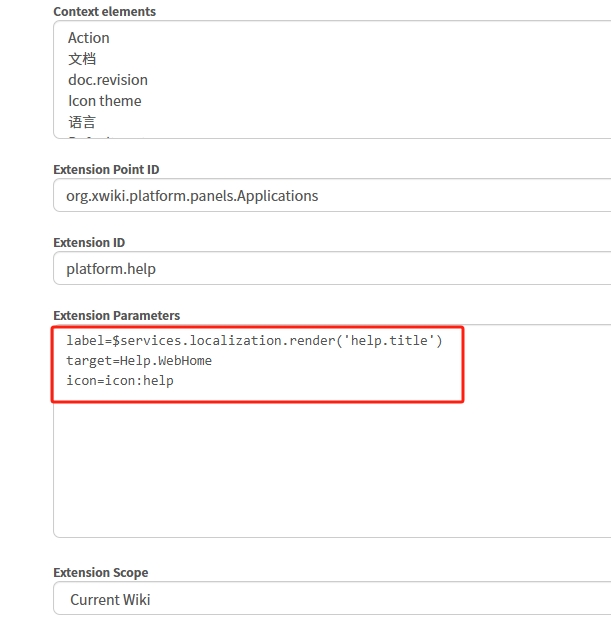The image size is (611, 617).
Task: Select "Action" in Context elements list
Action: (x=89, y=38)
